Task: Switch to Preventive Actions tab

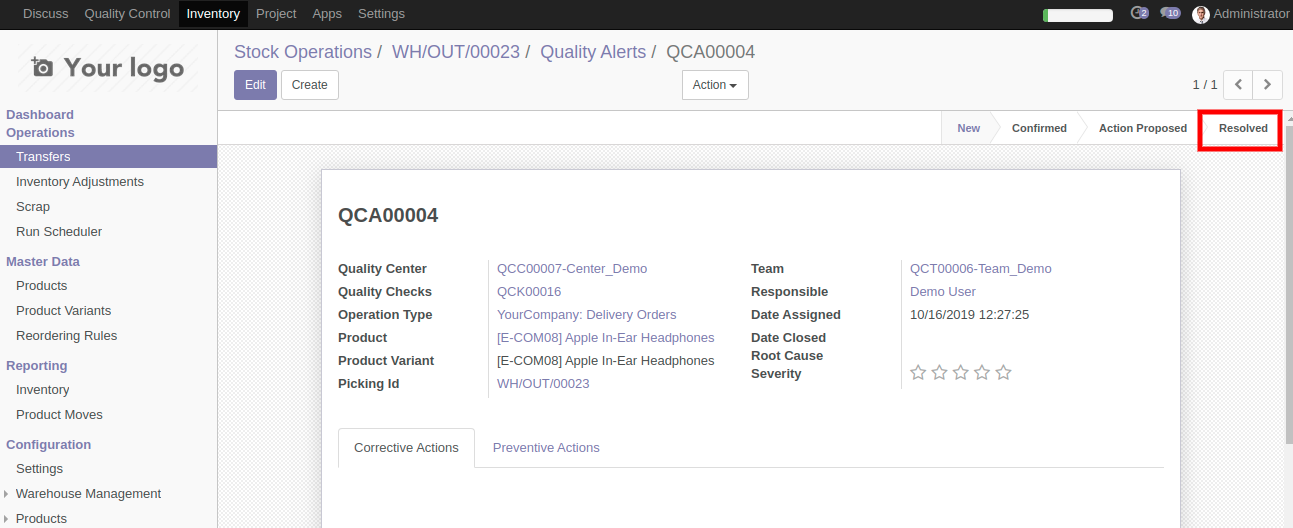Action: pyautogui.click(x=546, y=448)
